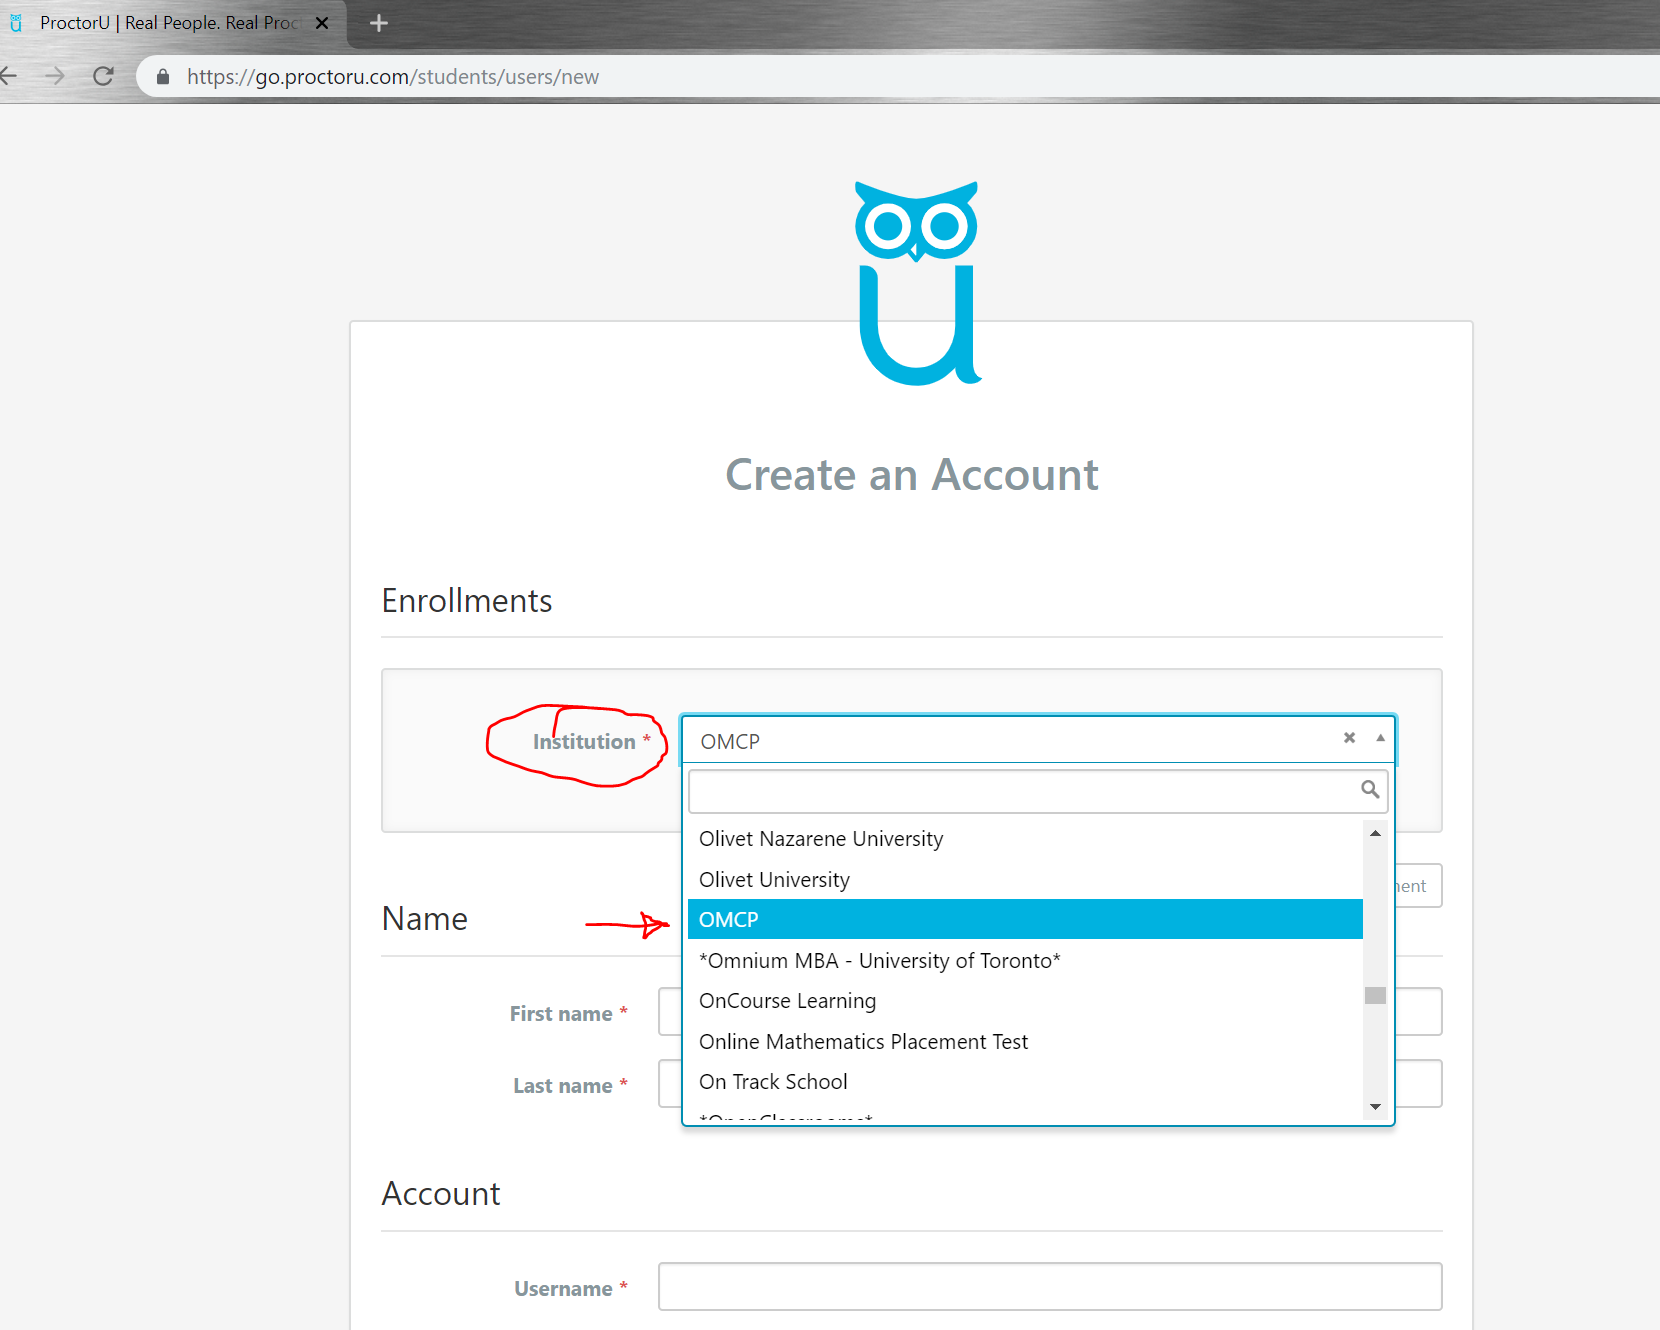Collapse the Institution dropdown arrow
The image size is (1660, 1330).
pyautogui.click(x=1380, y=738)
